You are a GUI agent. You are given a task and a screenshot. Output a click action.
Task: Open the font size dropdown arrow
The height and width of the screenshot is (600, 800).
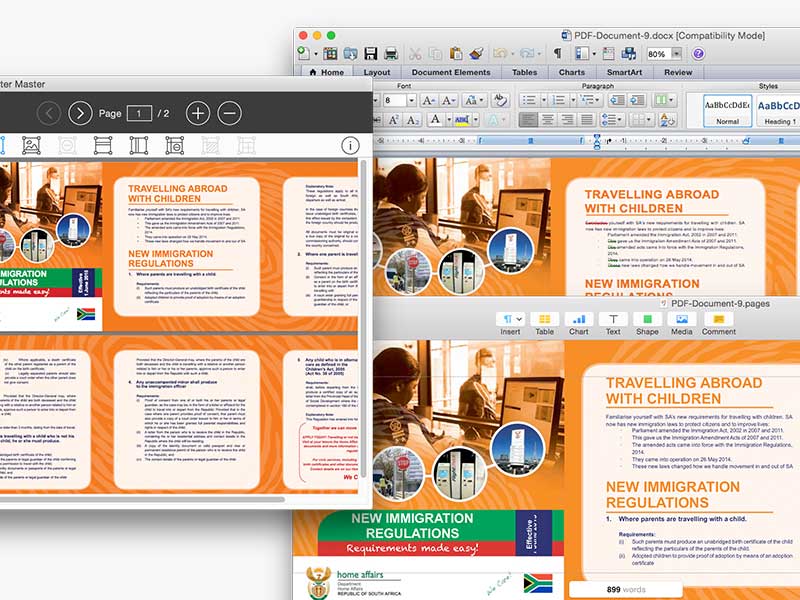(x=411, y=100)
